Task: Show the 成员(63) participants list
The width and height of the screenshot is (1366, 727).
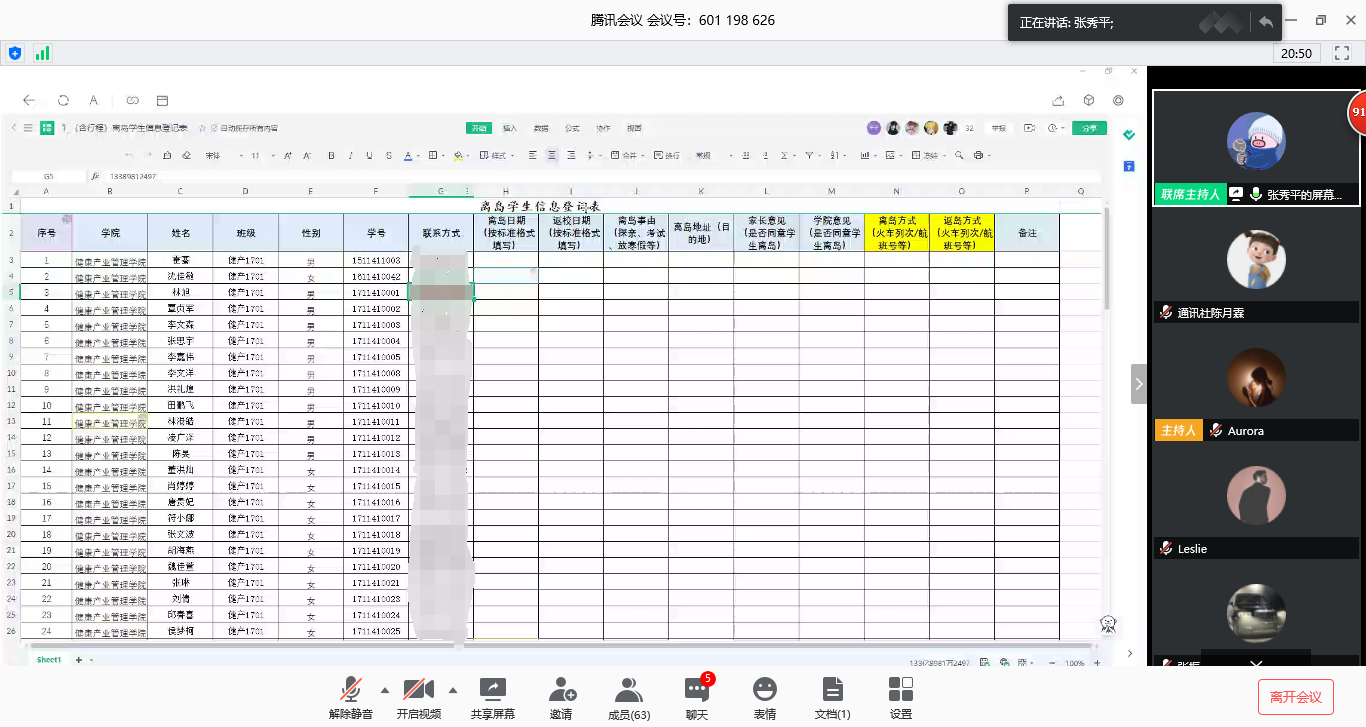Action: pyautogui.click(x=629, y=698)
